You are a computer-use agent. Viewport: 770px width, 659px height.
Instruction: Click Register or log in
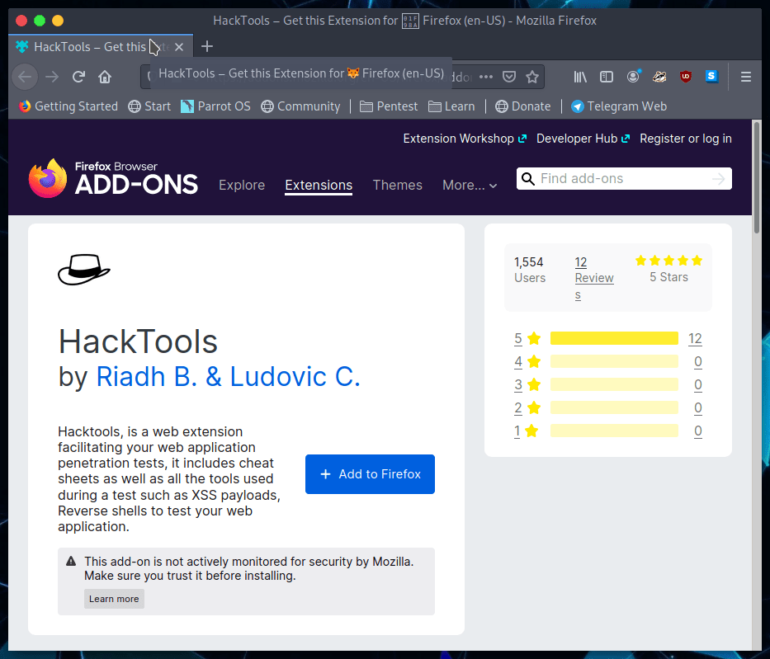click(x=686, y=139)
